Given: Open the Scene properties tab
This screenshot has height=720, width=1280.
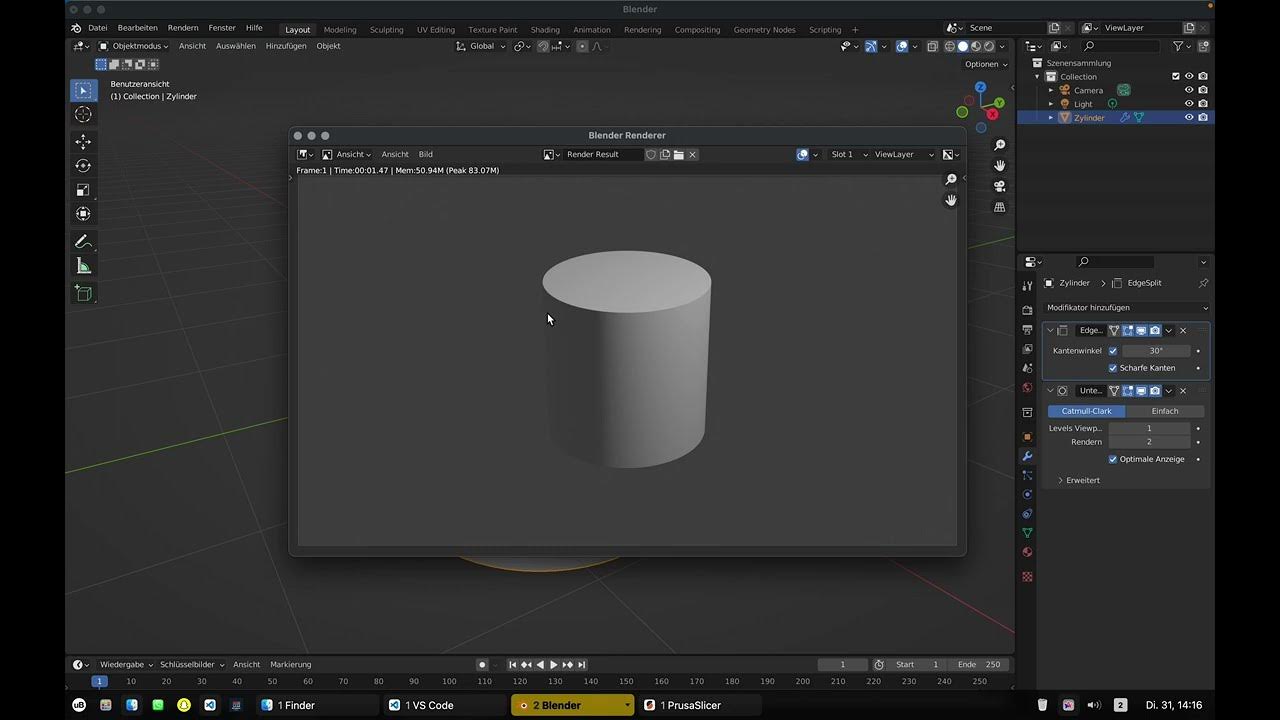Looking at the screenshot, I should pyautogui.click(x=1027, y=368).
